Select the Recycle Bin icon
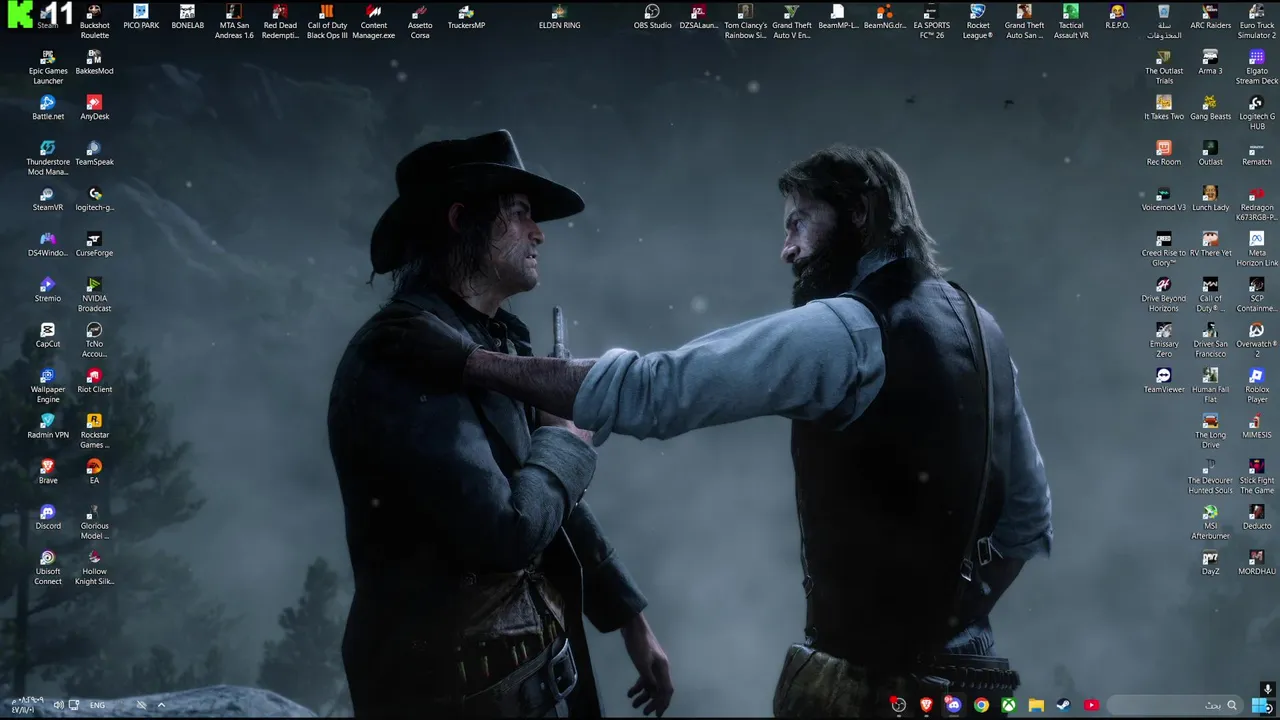1280x720 pixels. pyautogui.click(x=1164, y=20)
